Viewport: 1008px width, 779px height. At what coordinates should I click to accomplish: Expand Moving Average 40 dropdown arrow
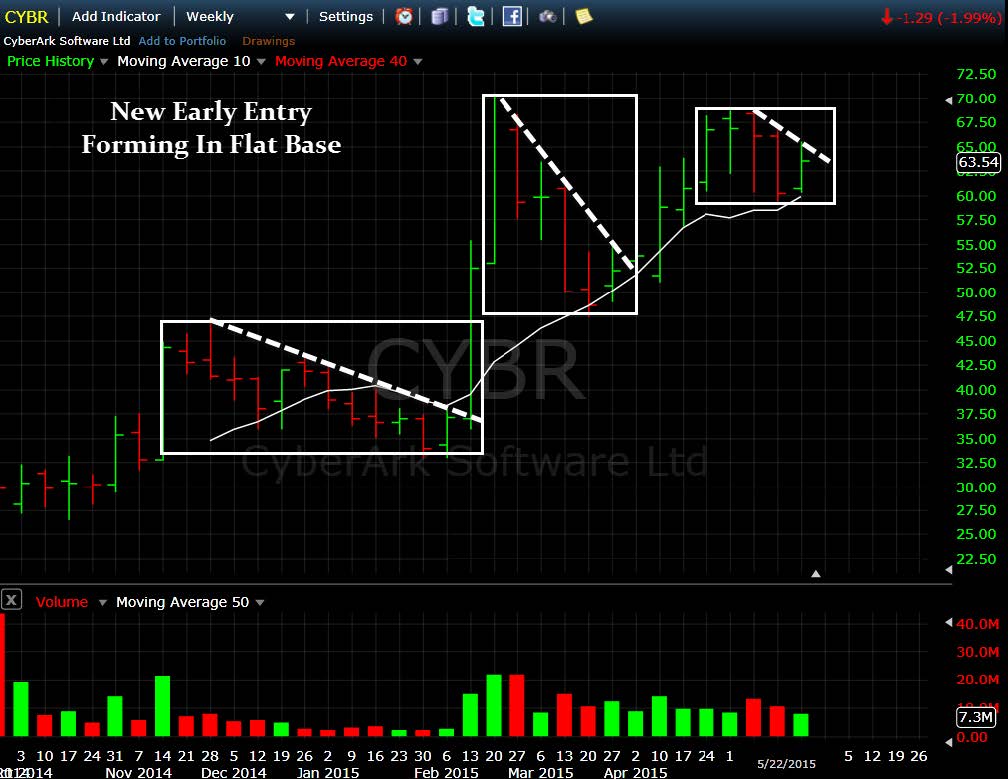pos(418,62)
